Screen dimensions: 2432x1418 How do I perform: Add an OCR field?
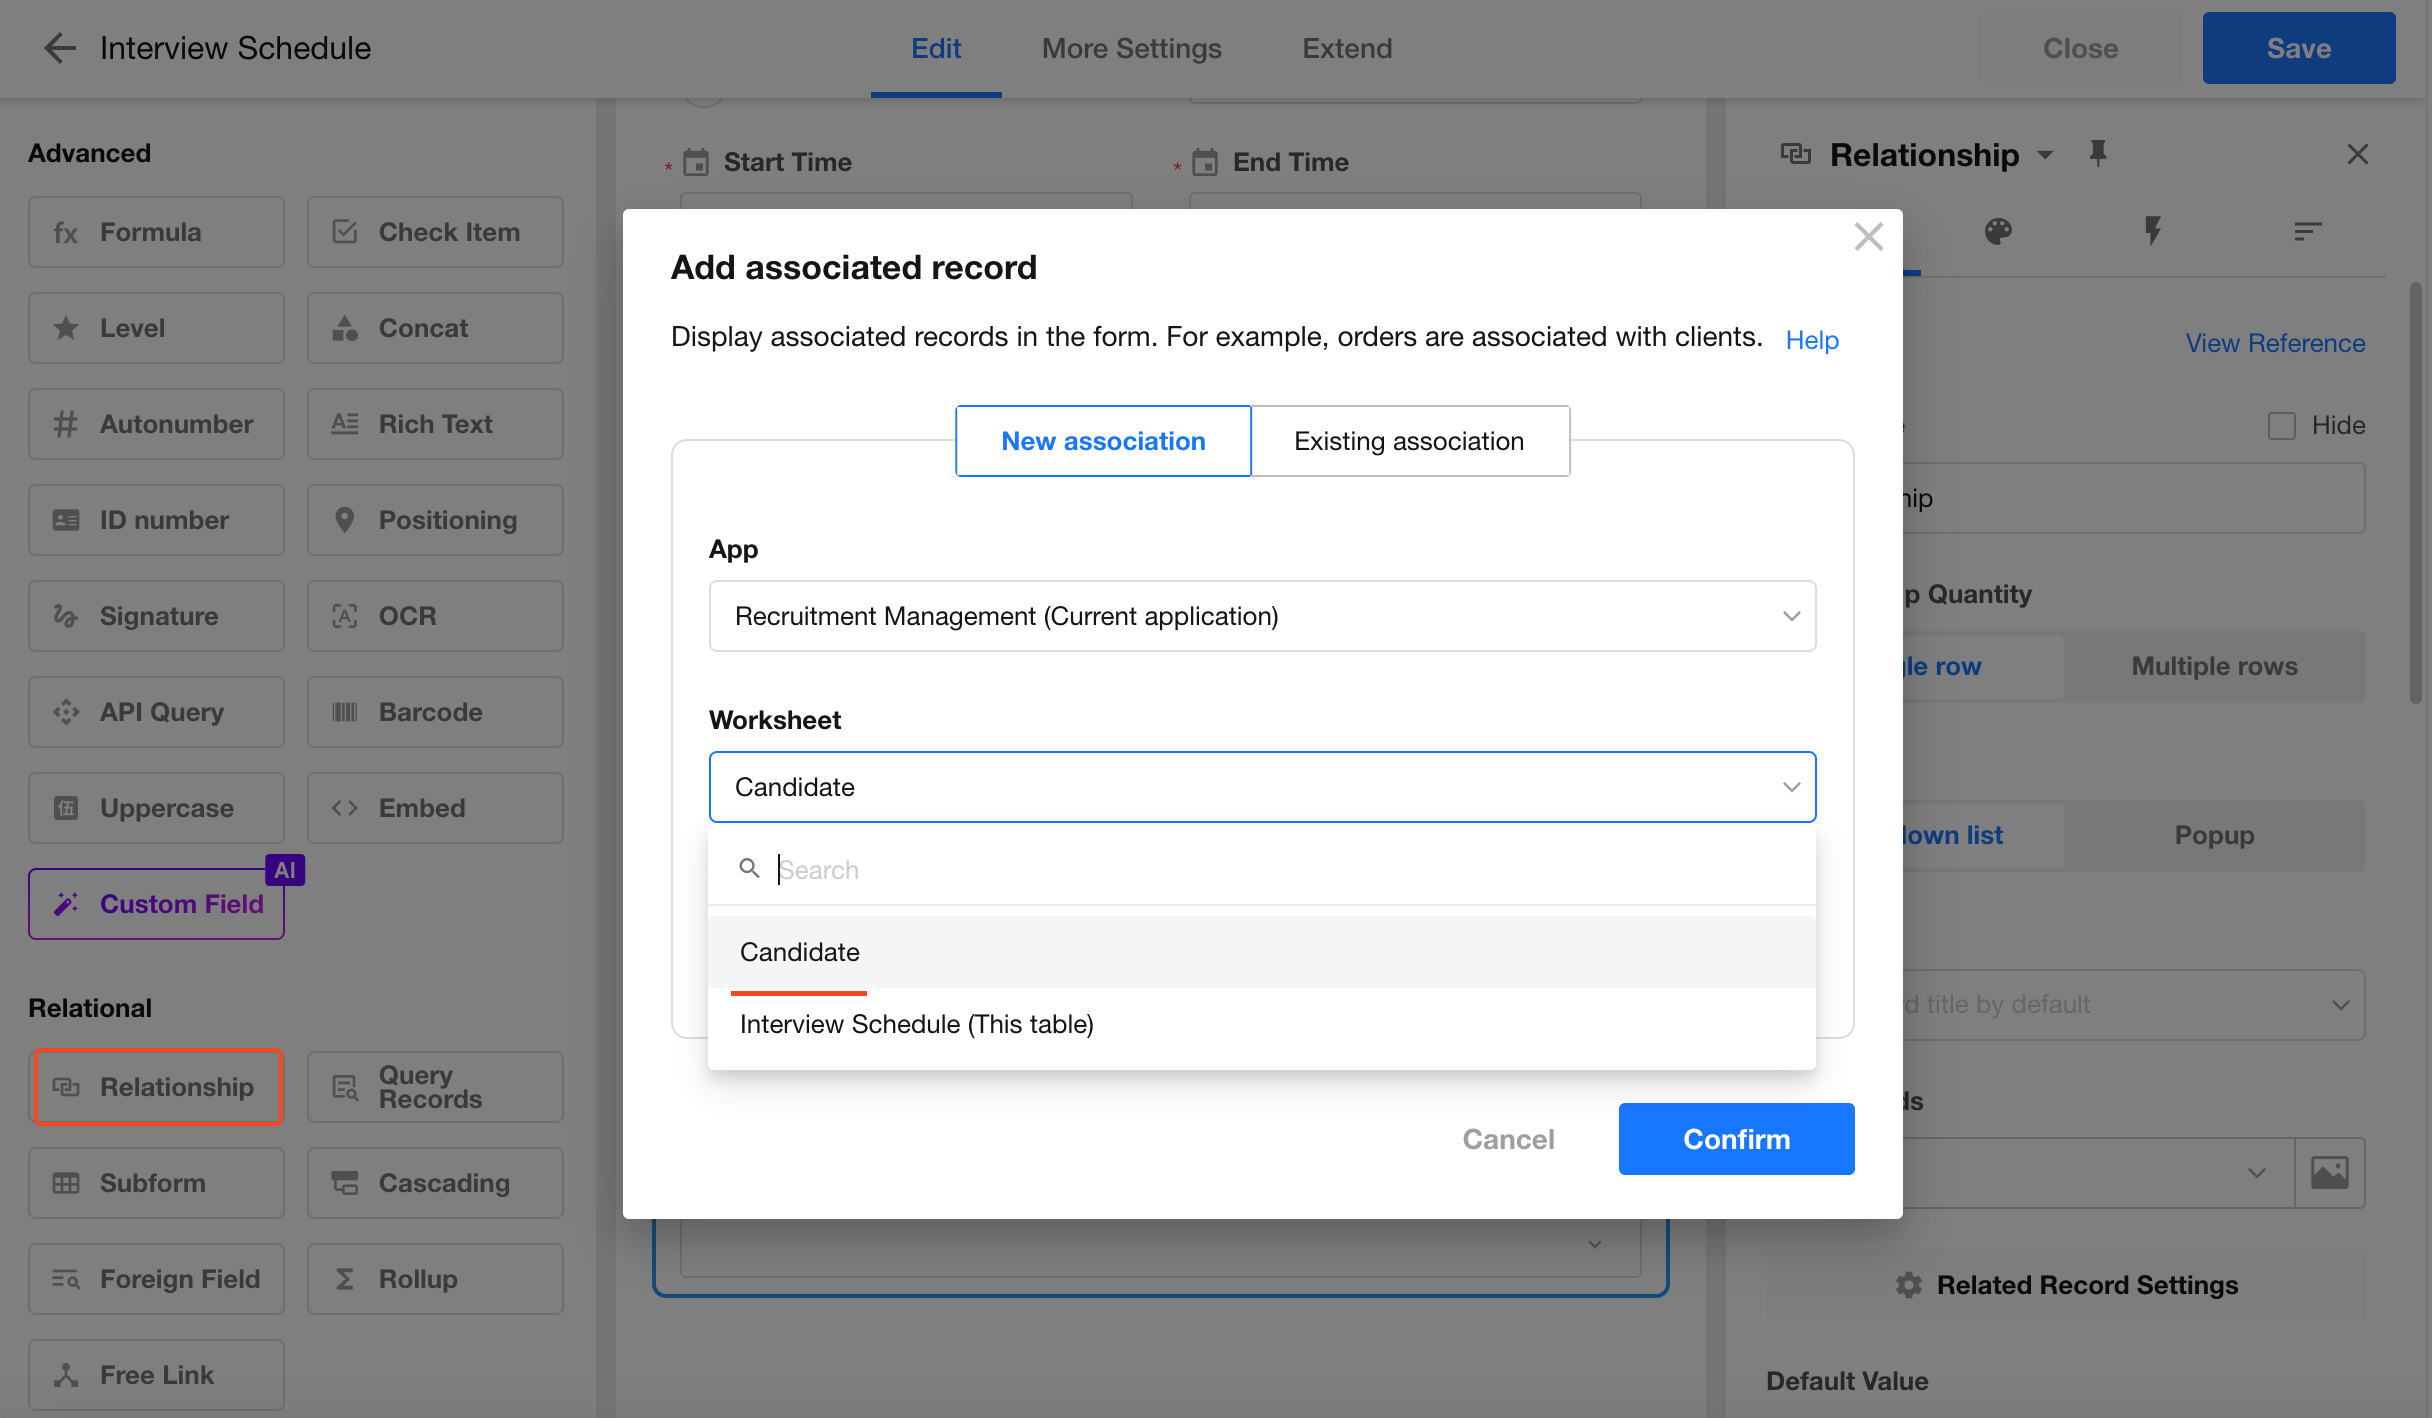(x=435, y=616)
